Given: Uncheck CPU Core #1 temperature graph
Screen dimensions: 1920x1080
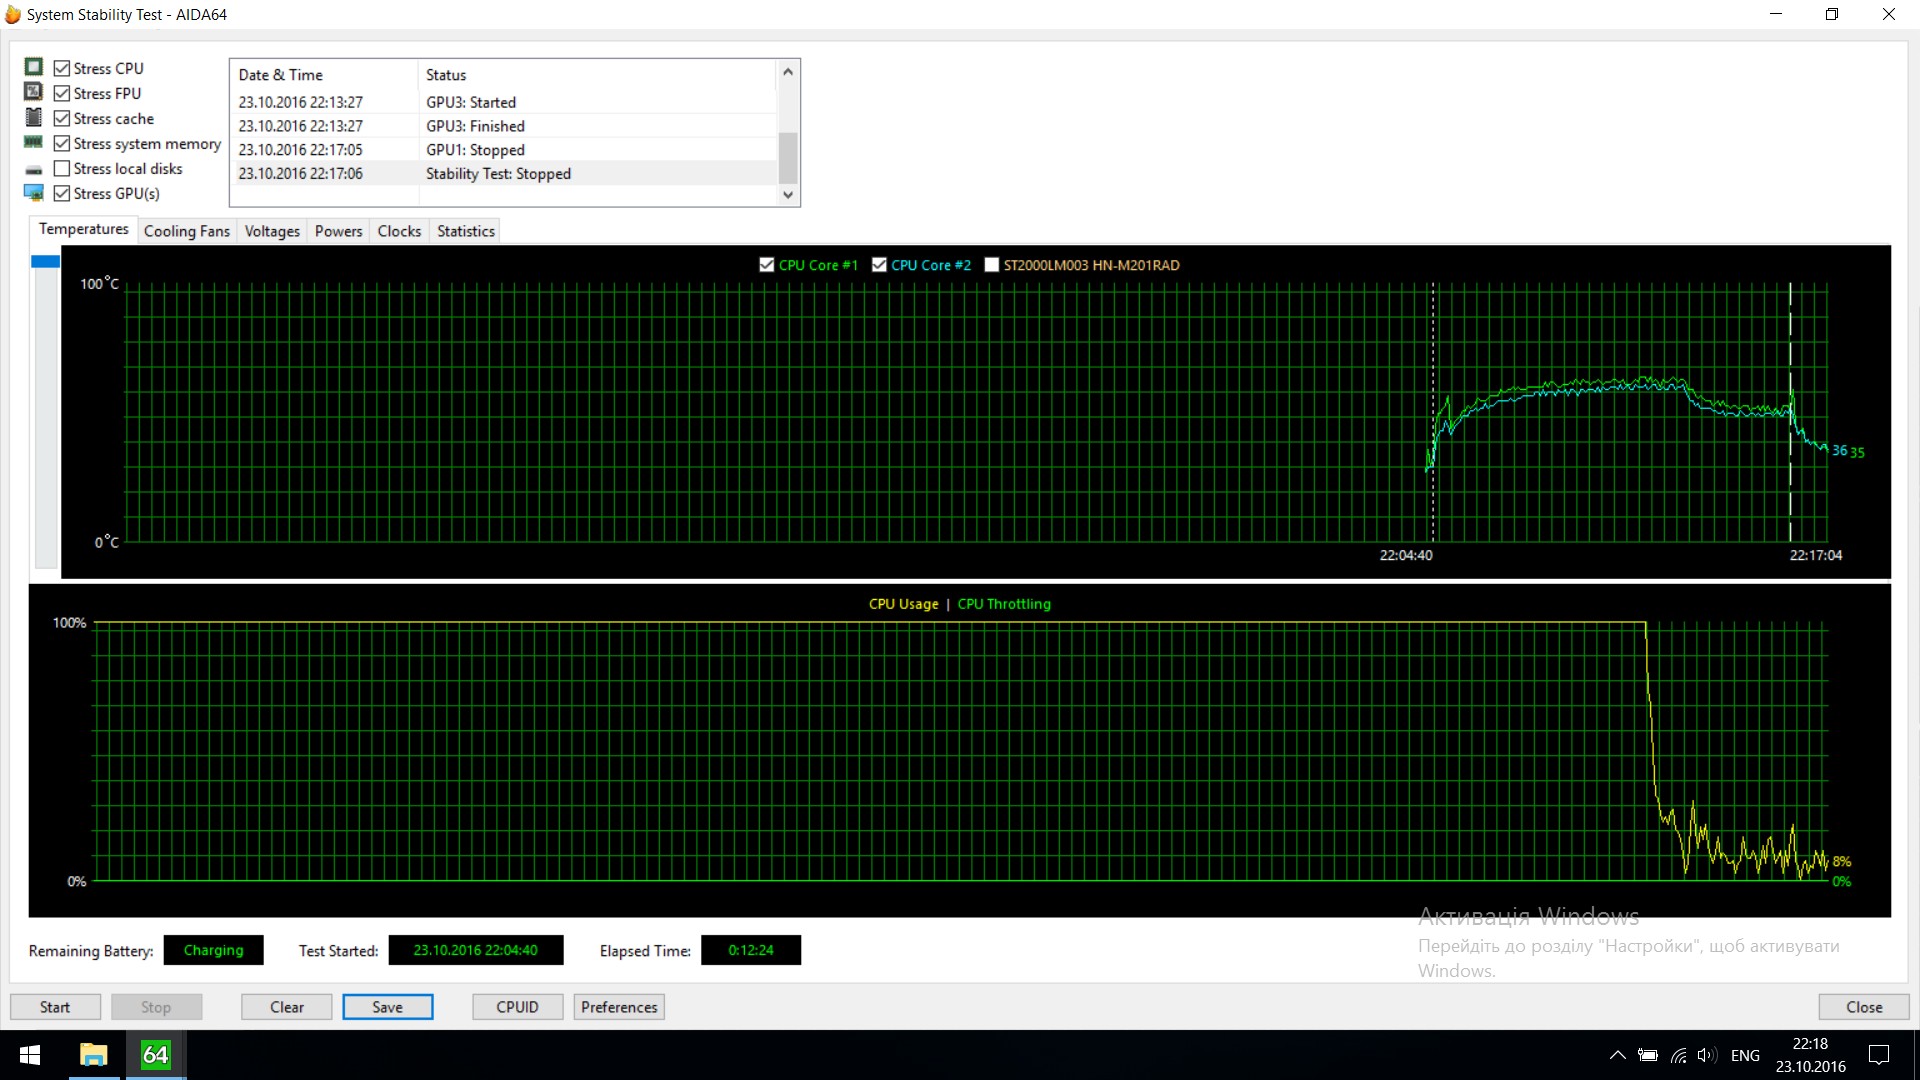Looking at the screenshot, I should click(x=767, y=265).
